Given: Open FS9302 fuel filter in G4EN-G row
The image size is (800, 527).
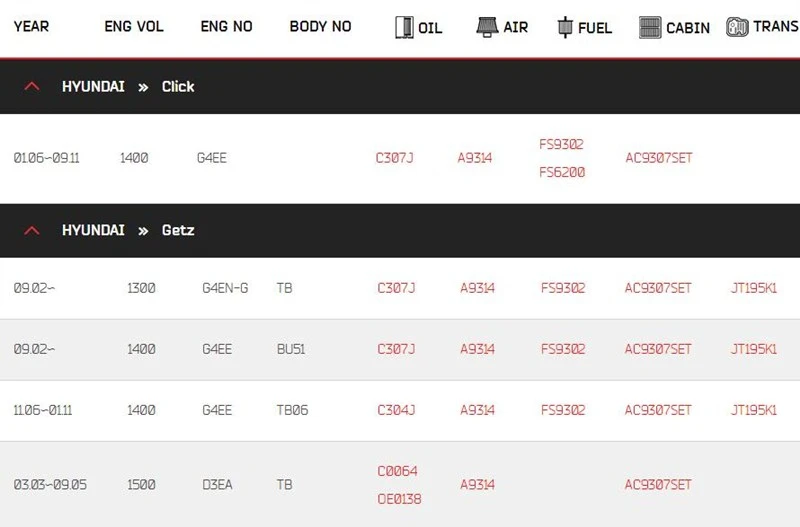Looking at the screenshot, I should pos(563,288).
